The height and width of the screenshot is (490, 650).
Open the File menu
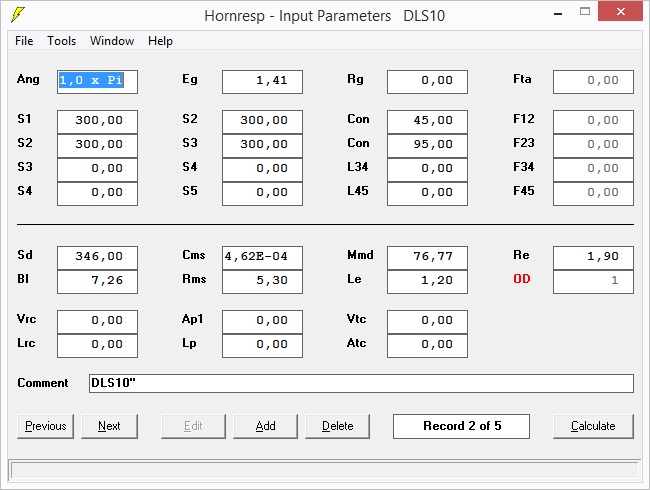tap(24, 41)
